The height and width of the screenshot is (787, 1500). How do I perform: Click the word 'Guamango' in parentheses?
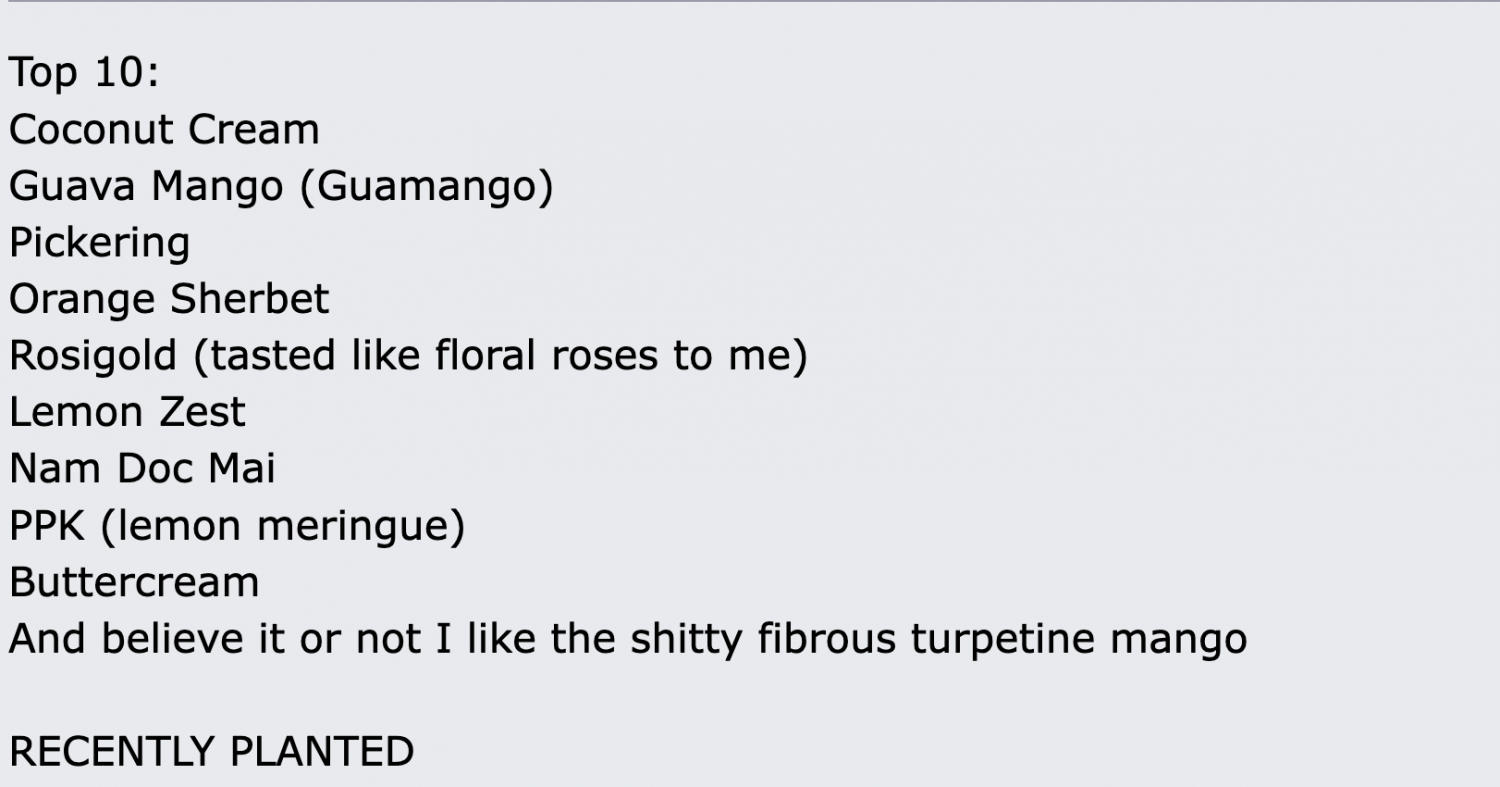(427, 187)
